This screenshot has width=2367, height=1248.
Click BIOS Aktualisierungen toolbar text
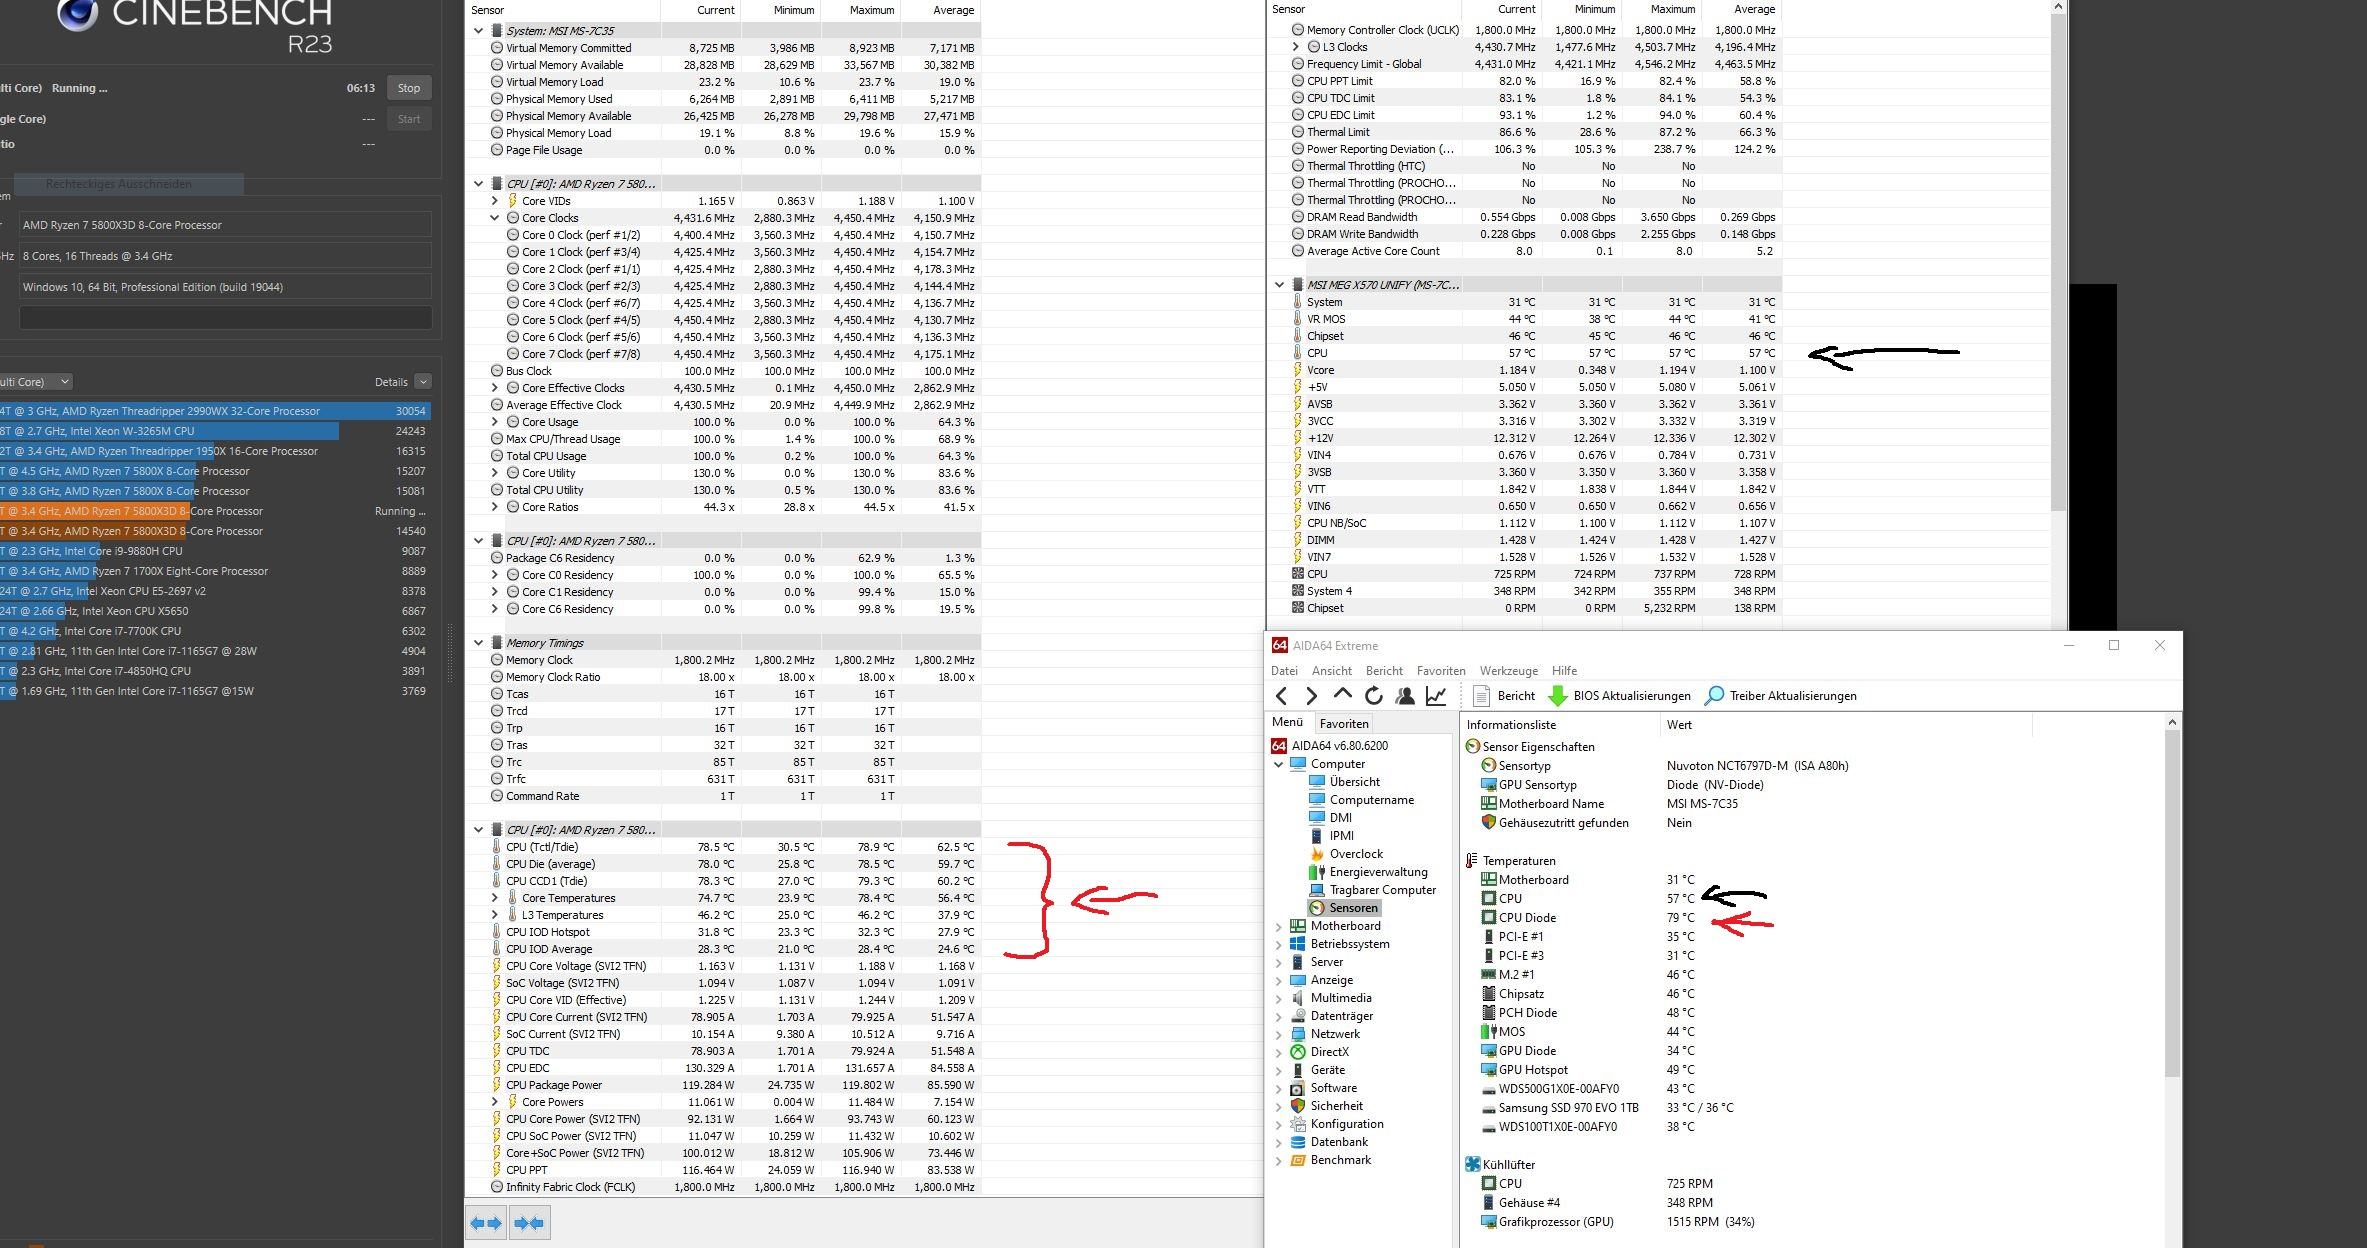pyautogui.click(x=1632, y=696)
